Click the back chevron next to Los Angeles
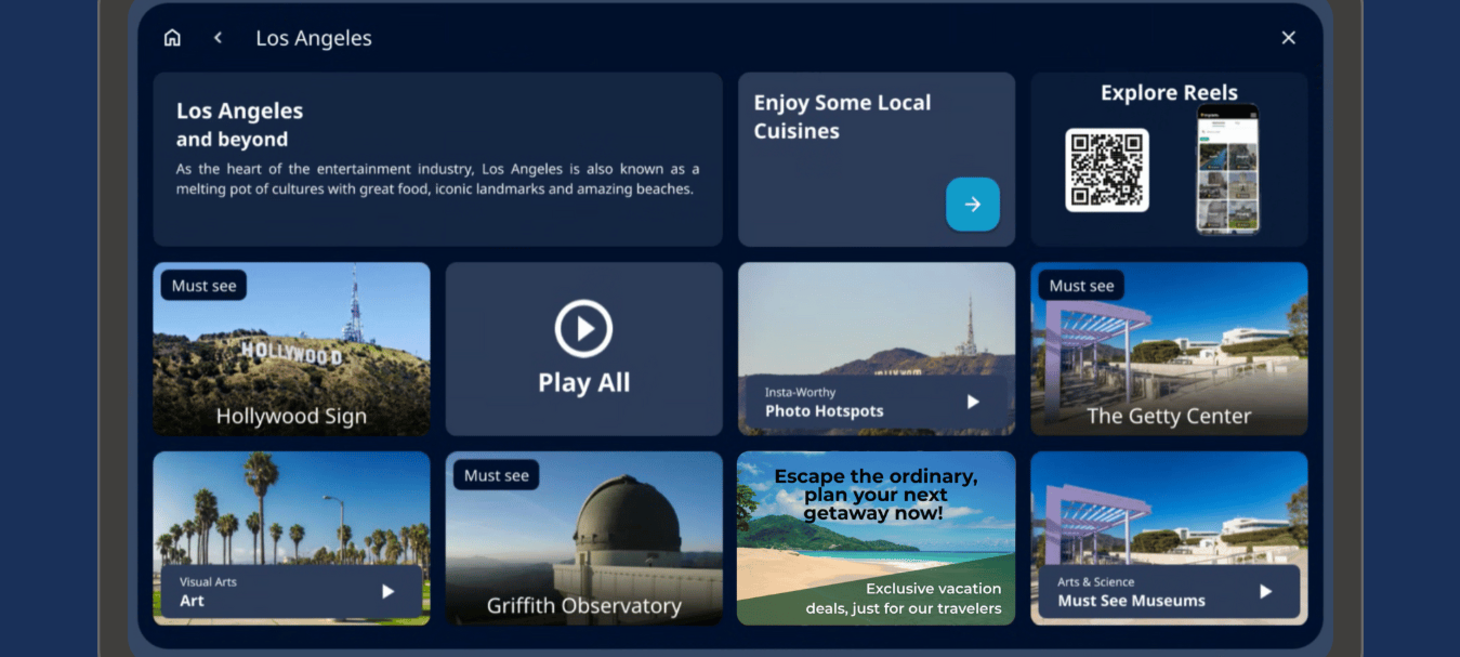 (x=218, y=38)
